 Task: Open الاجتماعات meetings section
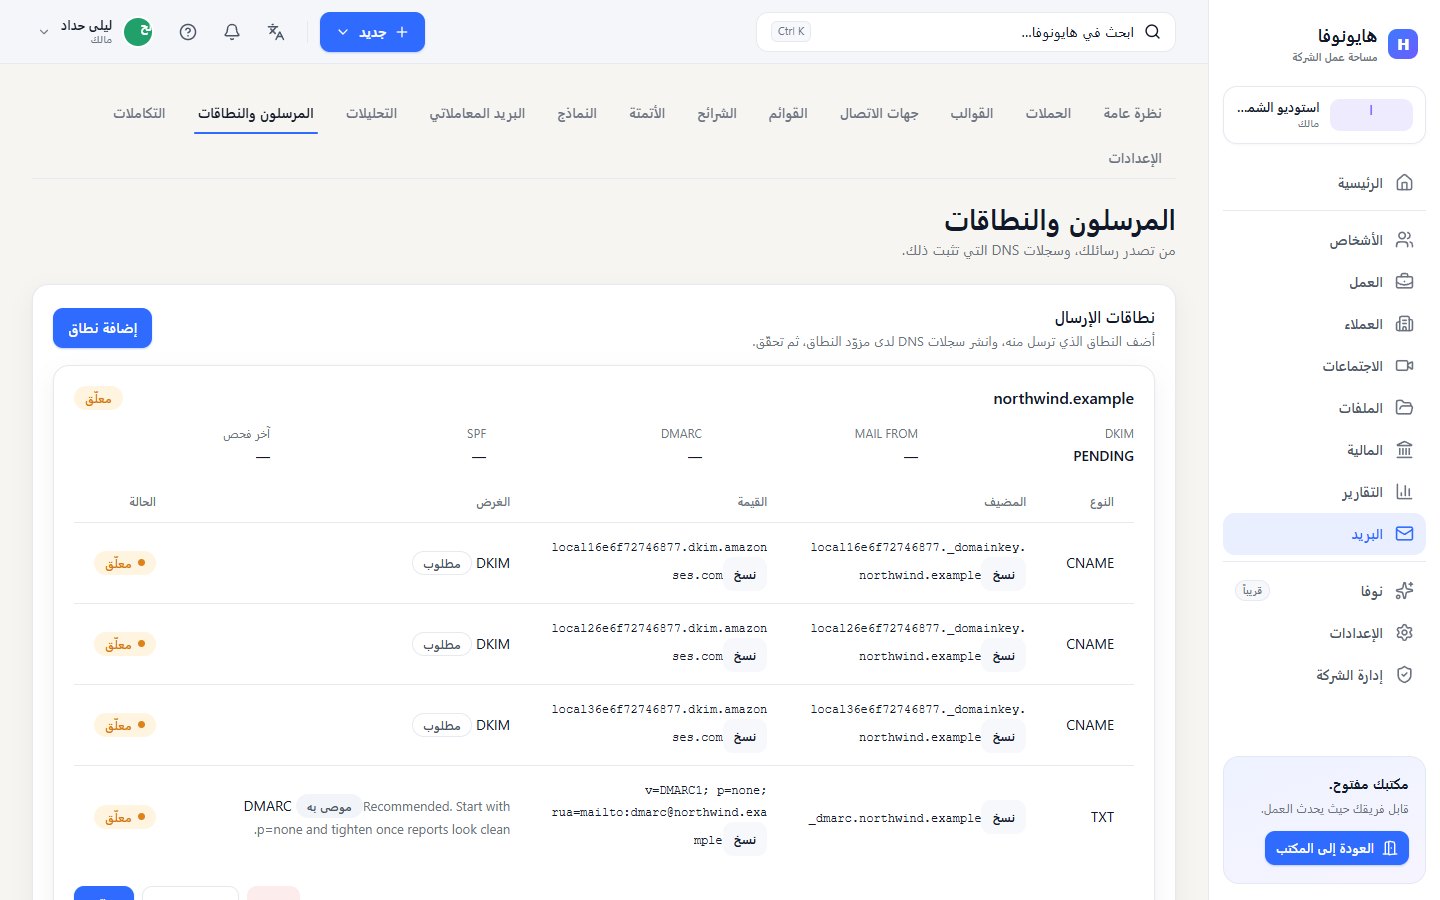(x=1324, y=366)
